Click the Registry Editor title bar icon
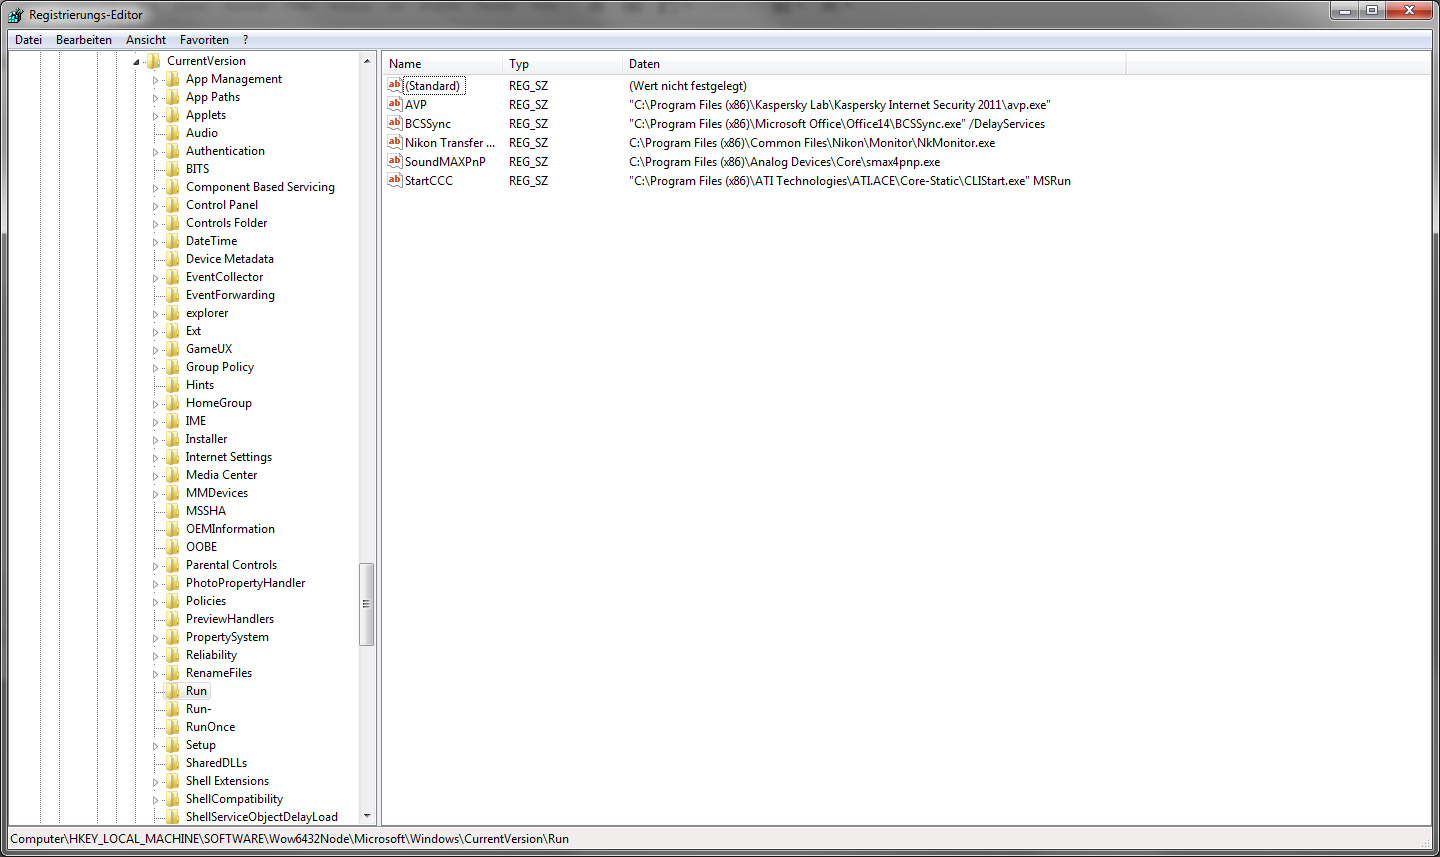This screenshot has height=857, width=1440. pos(16,15)
